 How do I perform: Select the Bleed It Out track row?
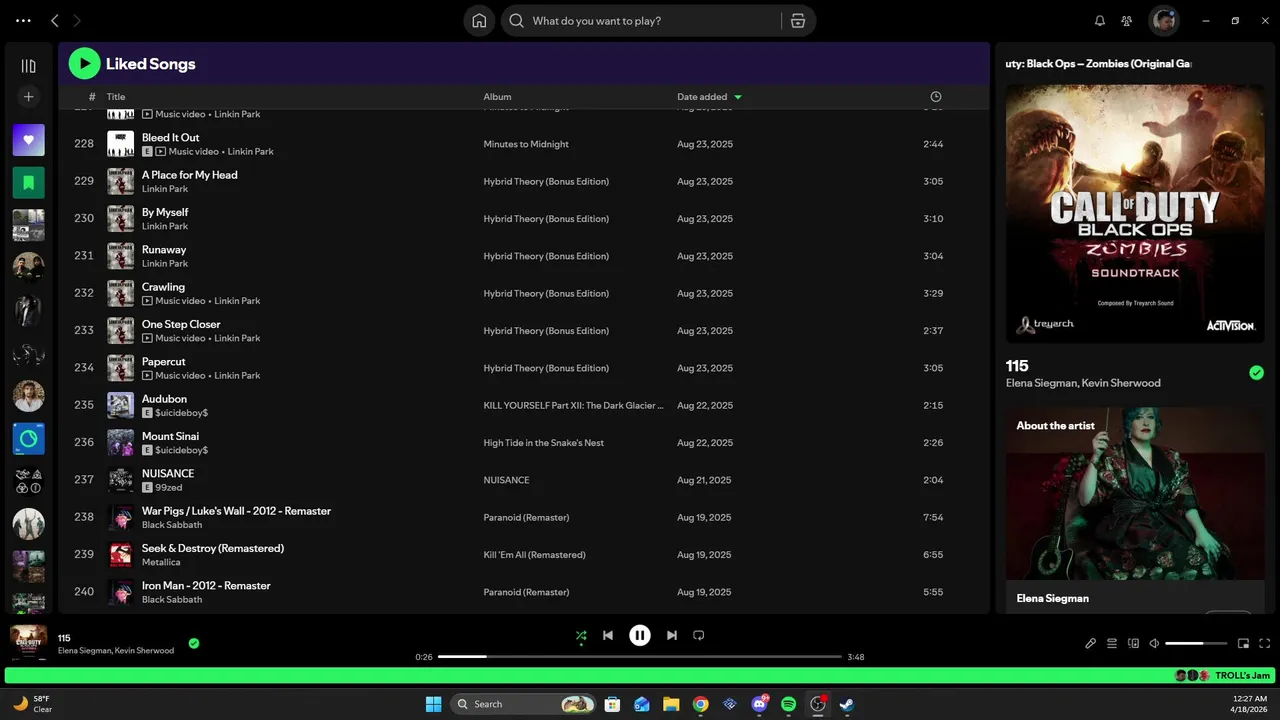pos(524,144)
